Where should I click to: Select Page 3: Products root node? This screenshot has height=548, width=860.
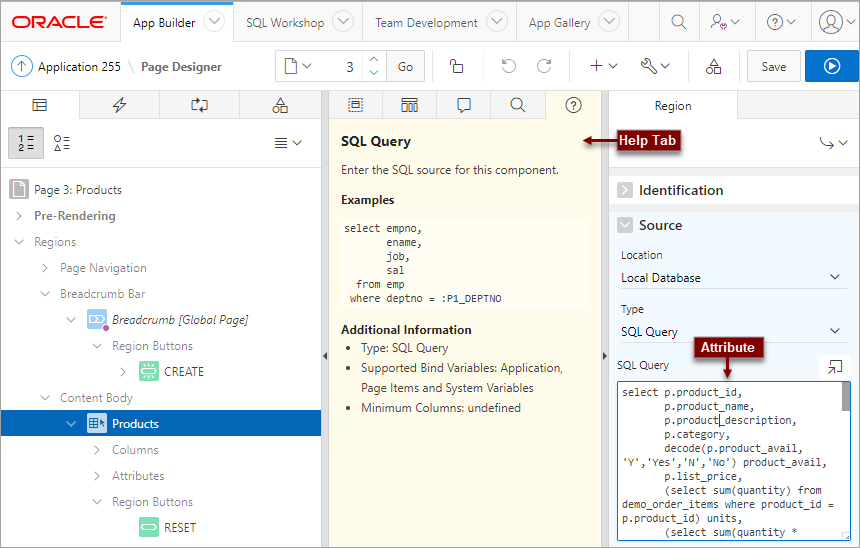(78, 190)
